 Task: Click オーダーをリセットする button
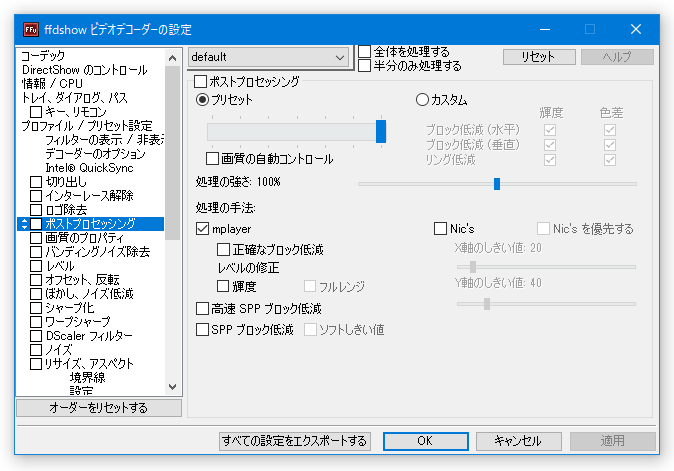point(99,407)
